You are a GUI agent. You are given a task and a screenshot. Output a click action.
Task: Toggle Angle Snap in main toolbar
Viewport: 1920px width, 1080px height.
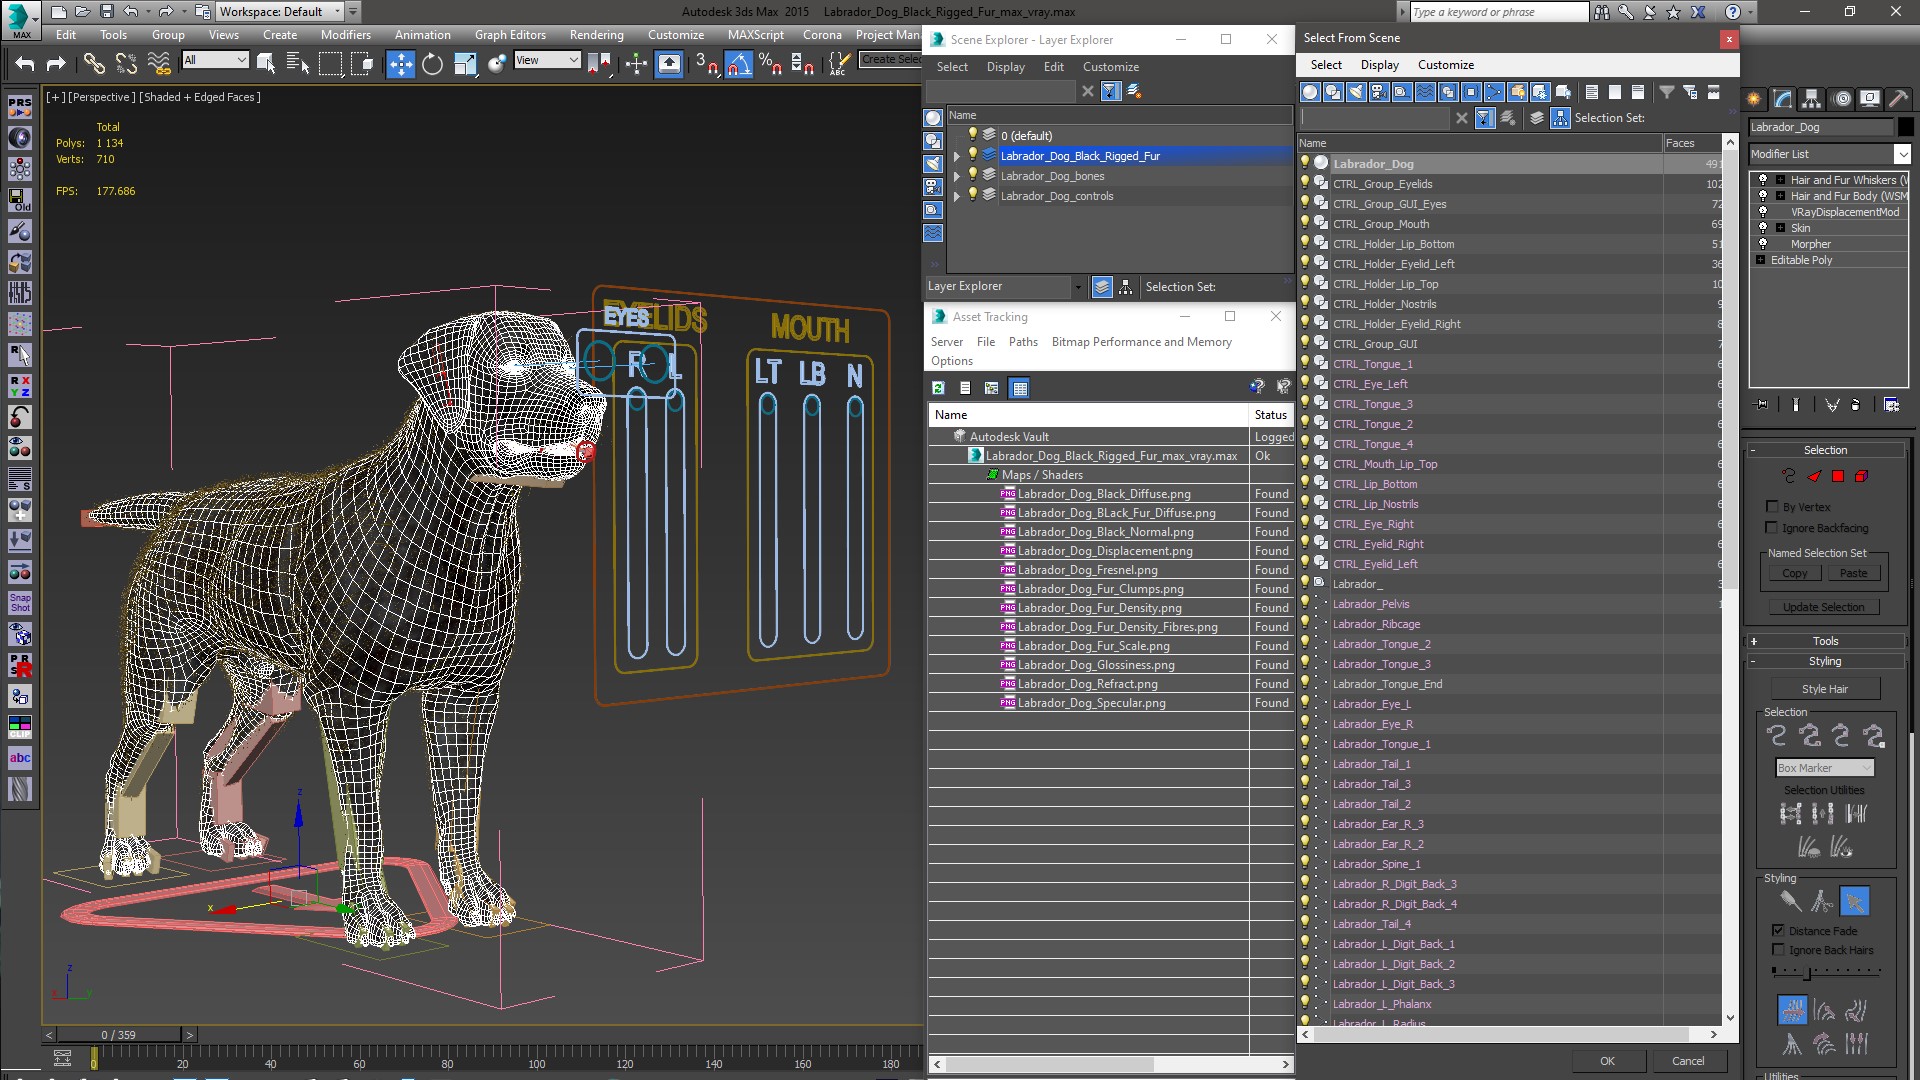coord(738,64)
